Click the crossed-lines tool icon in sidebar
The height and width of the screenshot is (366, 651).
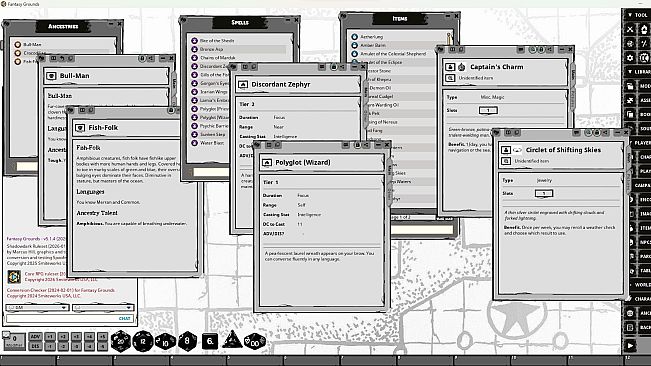[x=630, y=29]
